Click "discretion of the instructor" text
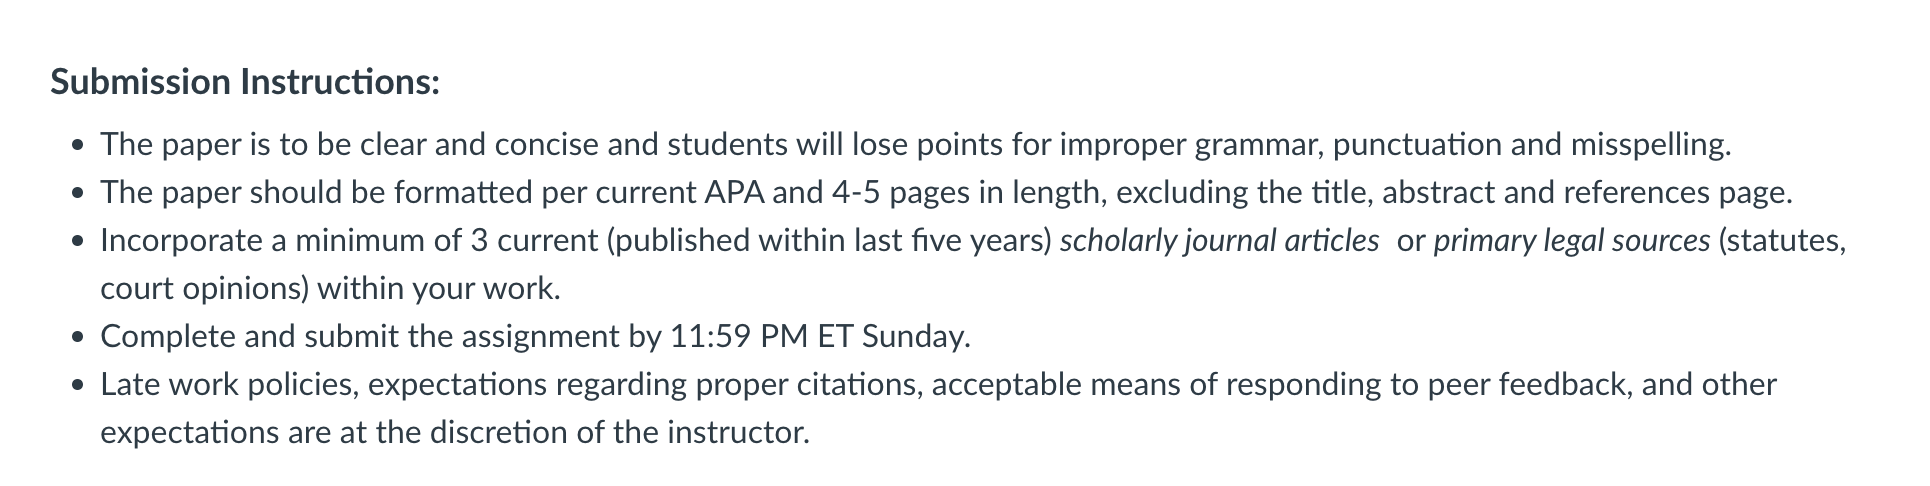 619,433
